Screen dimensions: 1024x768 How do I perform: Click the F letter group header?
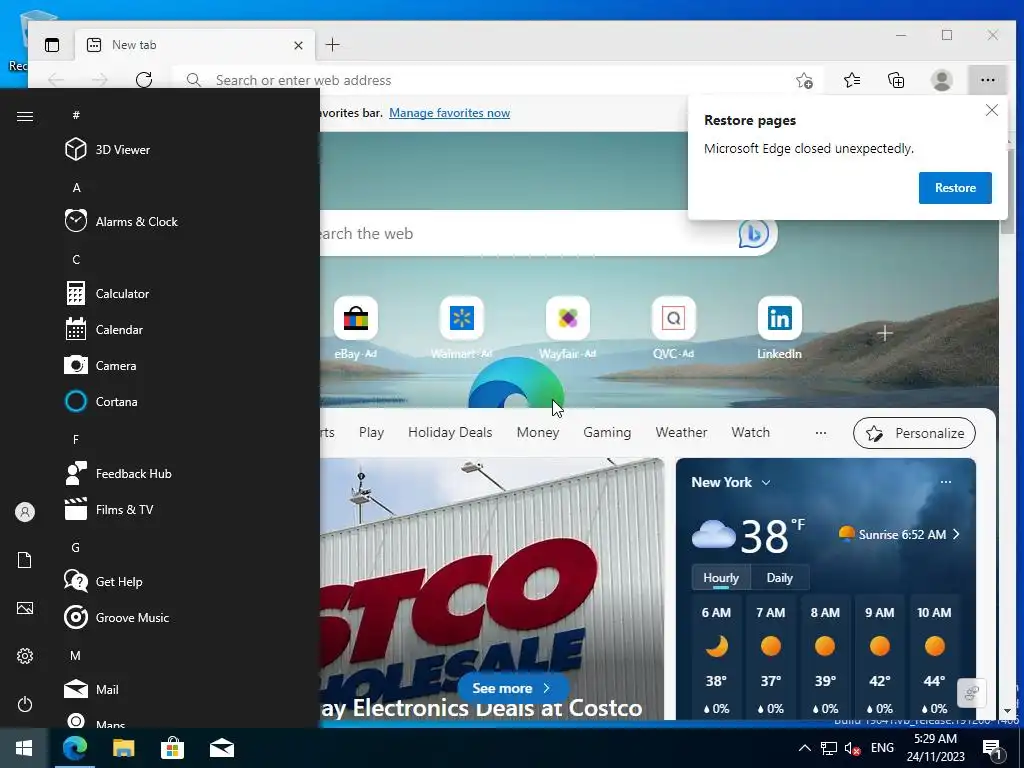[76, 440]
